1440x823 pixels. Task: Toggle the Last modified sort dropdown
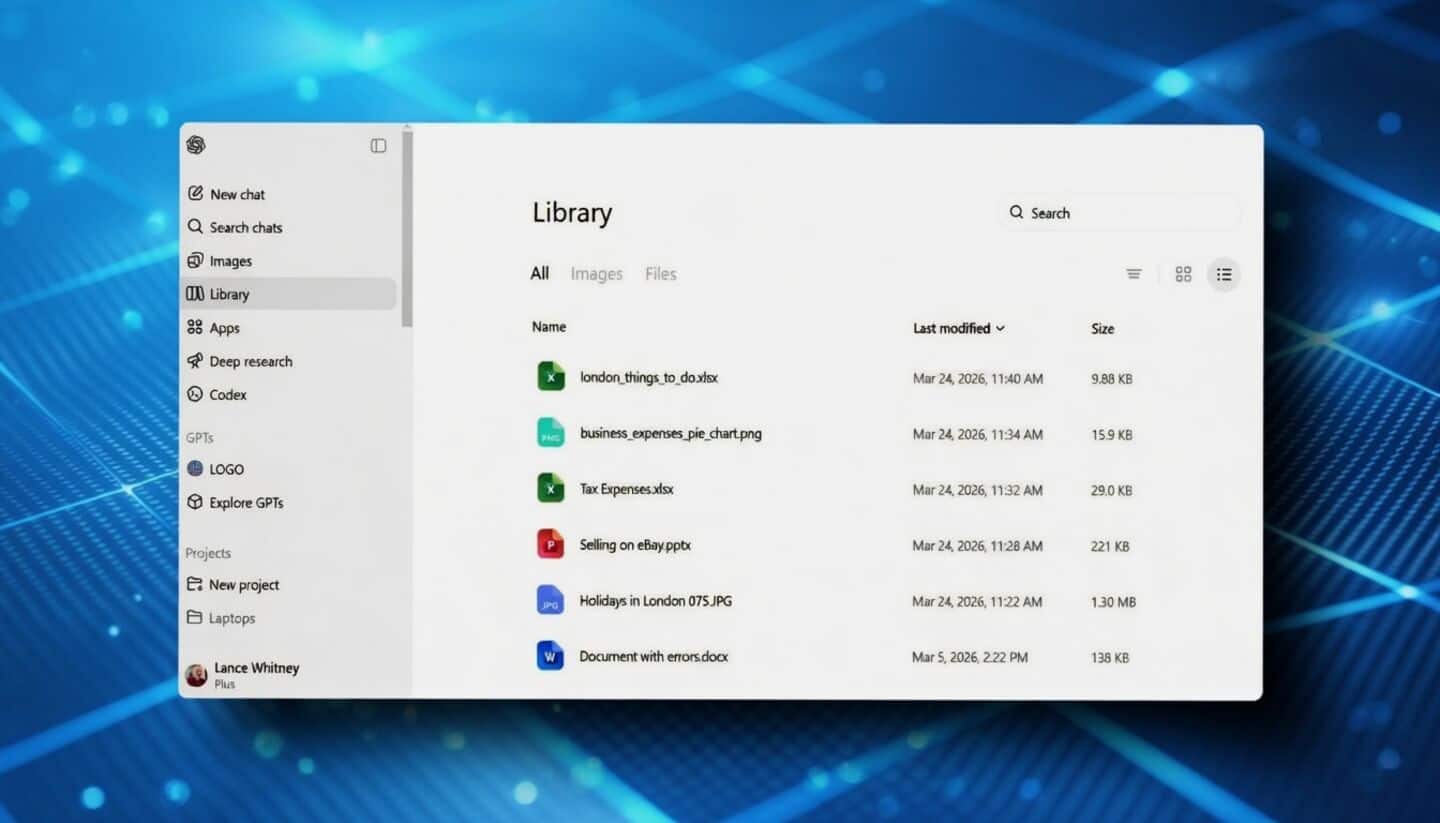[x=959, y=328]
